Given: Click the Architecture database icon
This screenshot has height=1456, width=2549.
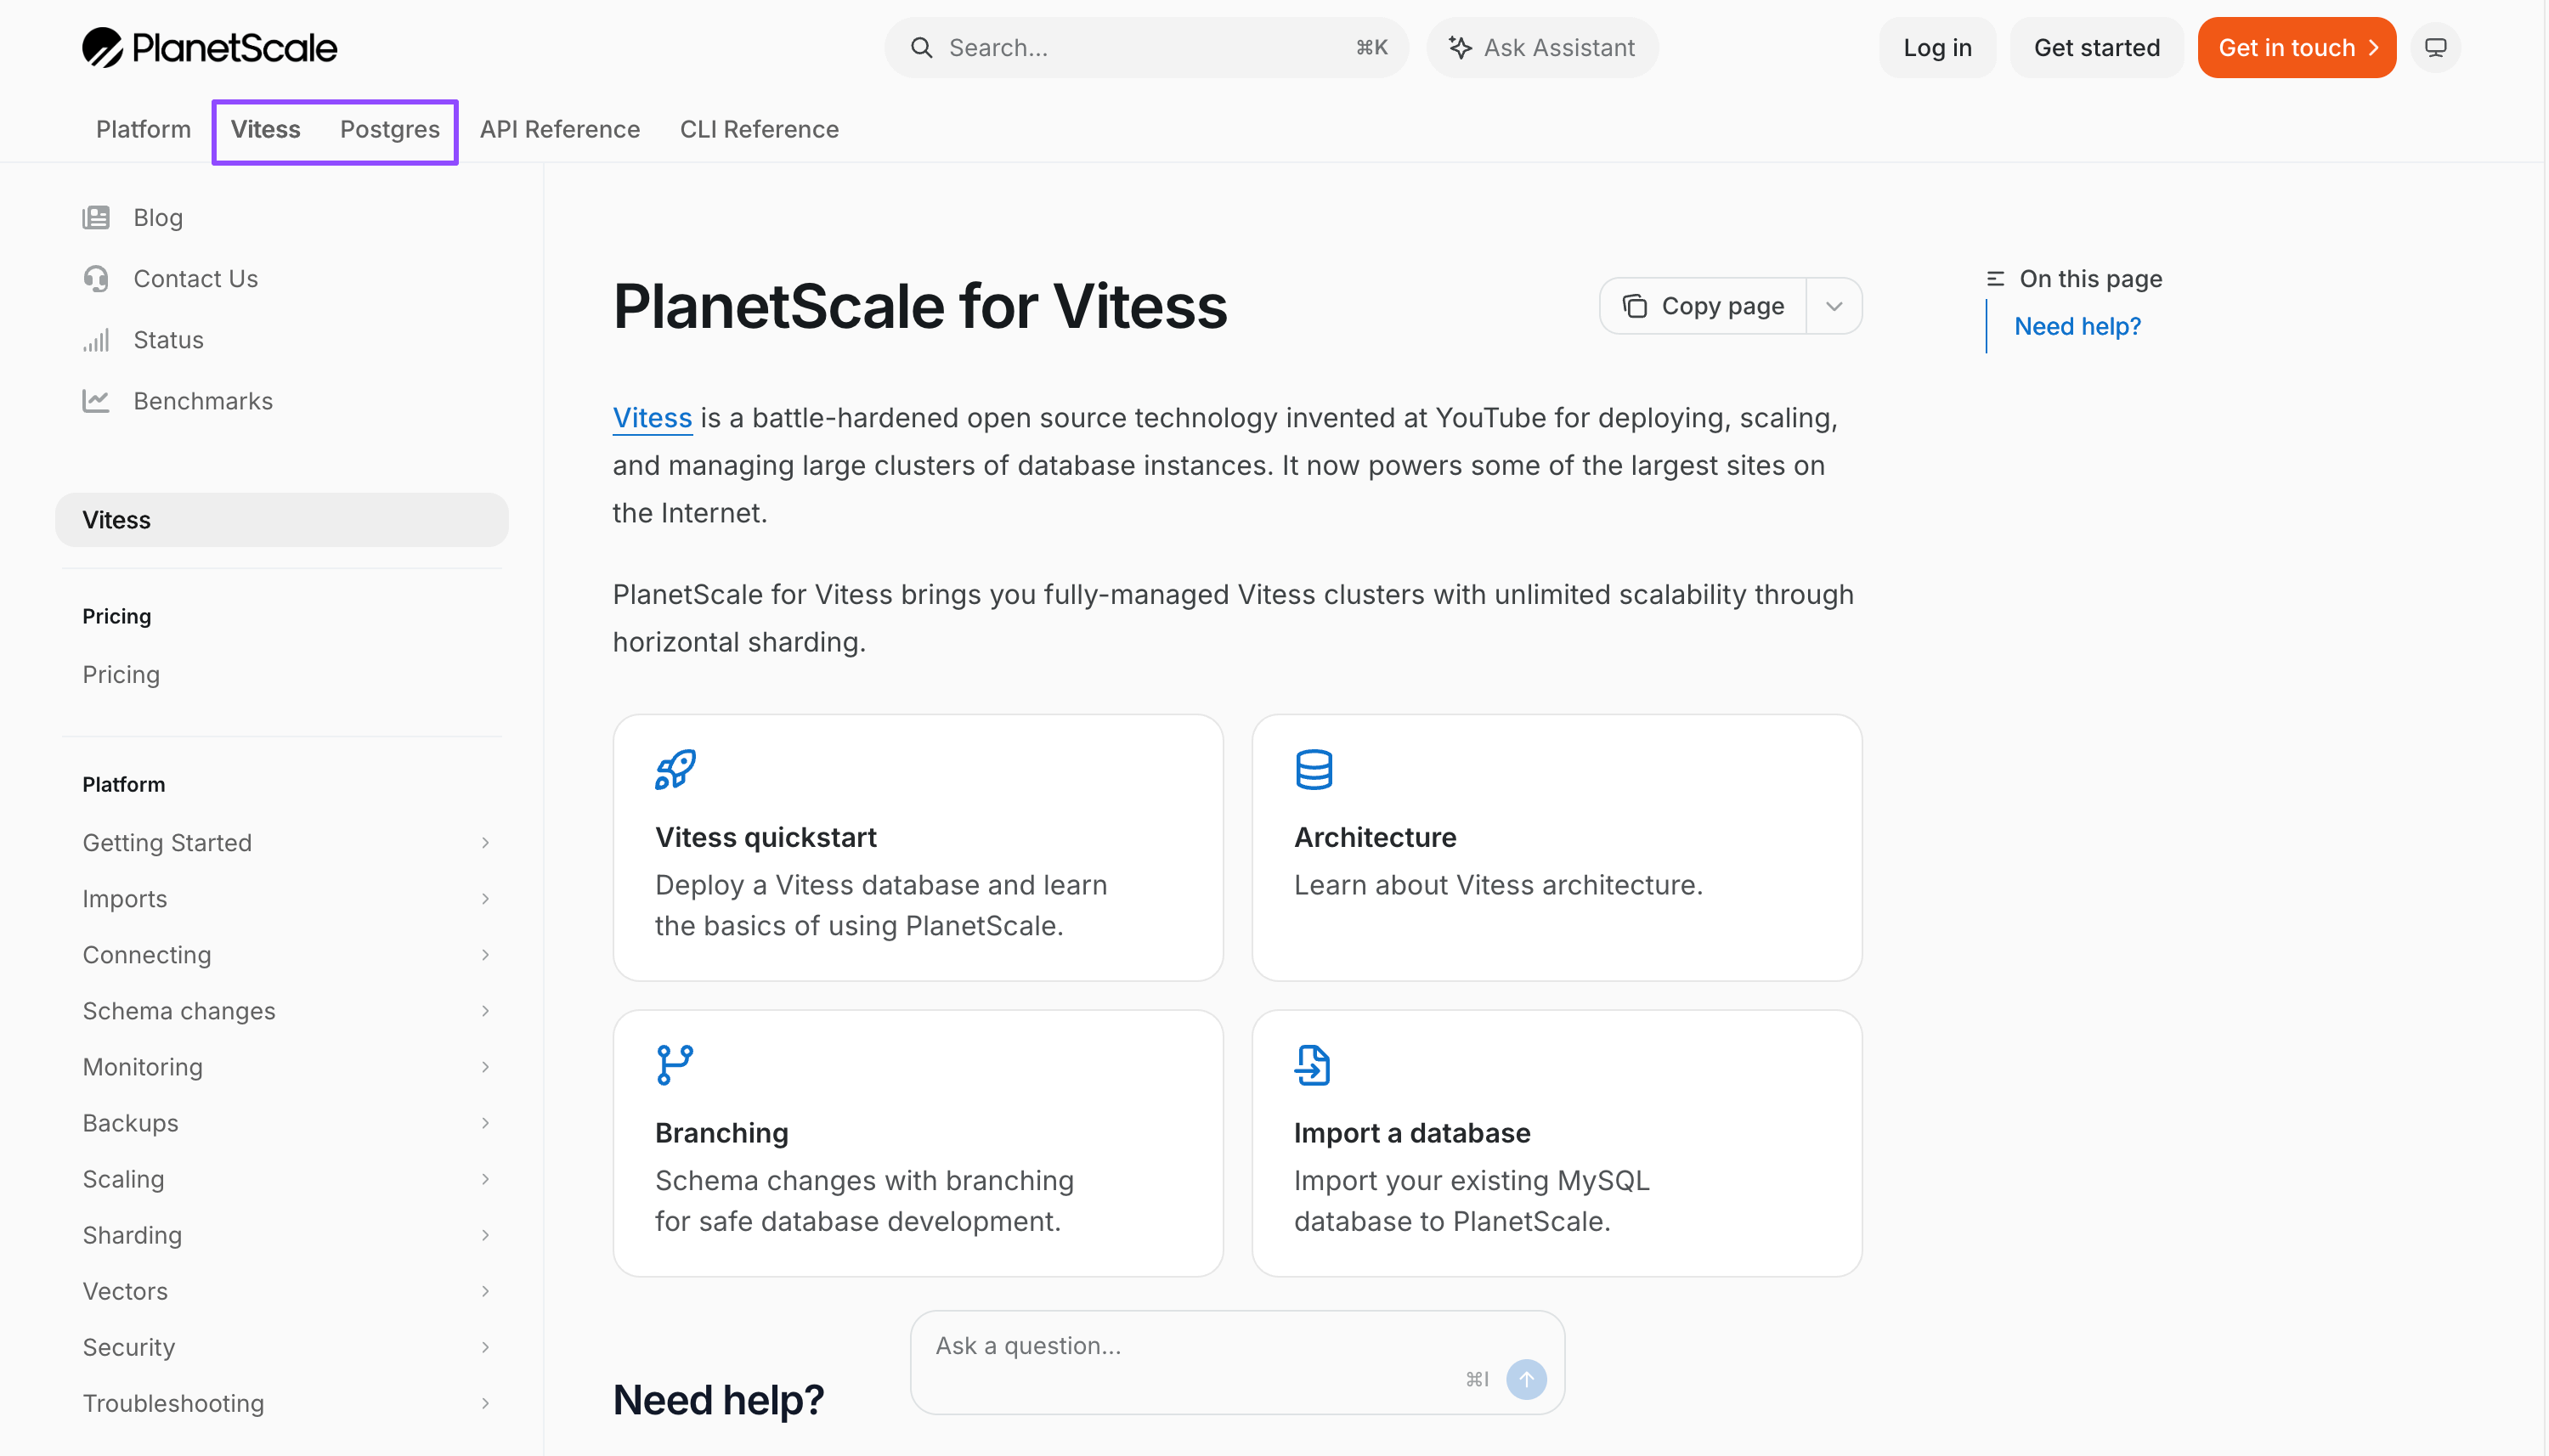Looking at the screenshot, I should [x=1314, y=769].
